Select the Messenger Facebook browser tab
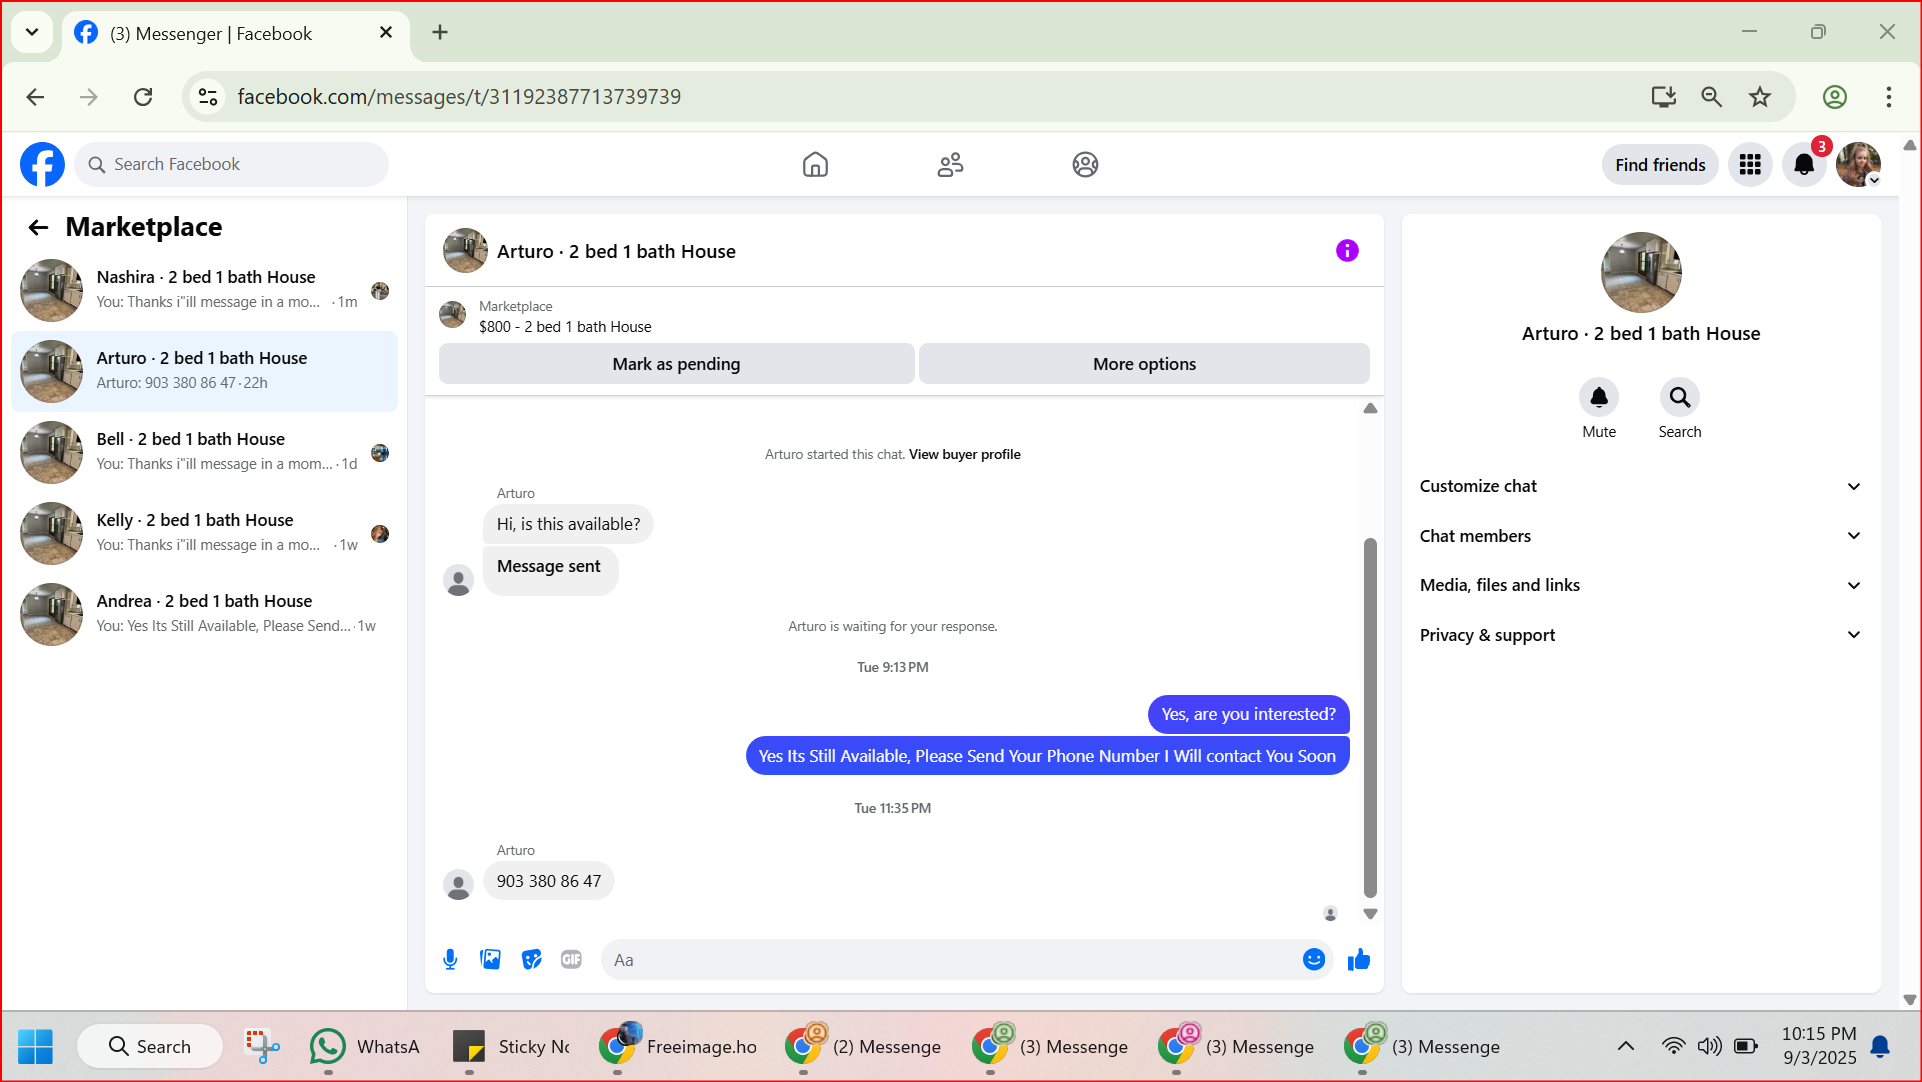1922x1082 pixels. [236, 34]
